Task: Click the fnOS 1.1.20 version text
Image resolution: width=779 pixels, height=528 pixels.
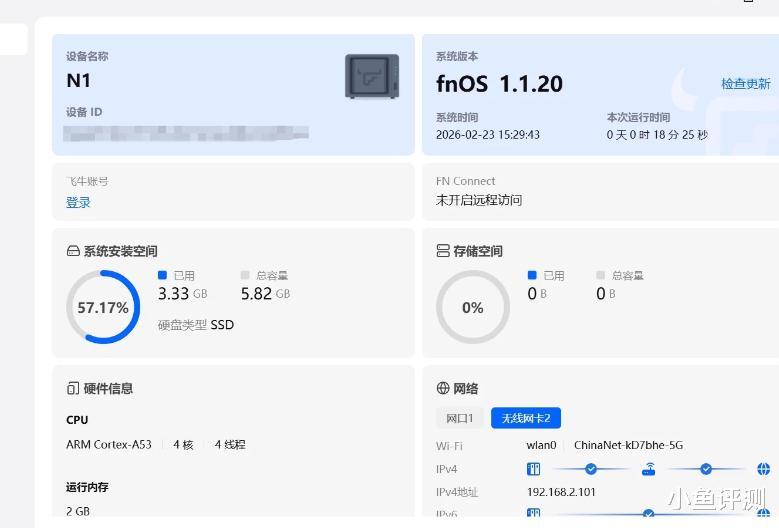Action: click(499, 83)
